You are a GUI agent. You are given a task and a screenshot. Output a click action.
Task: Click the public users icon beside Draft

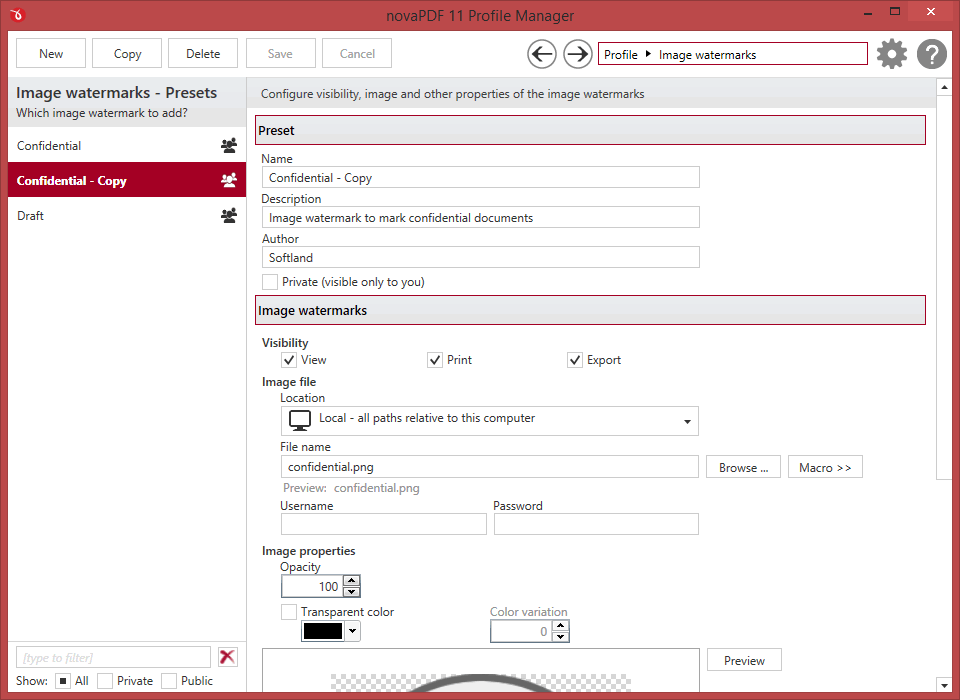pos(229,216)
